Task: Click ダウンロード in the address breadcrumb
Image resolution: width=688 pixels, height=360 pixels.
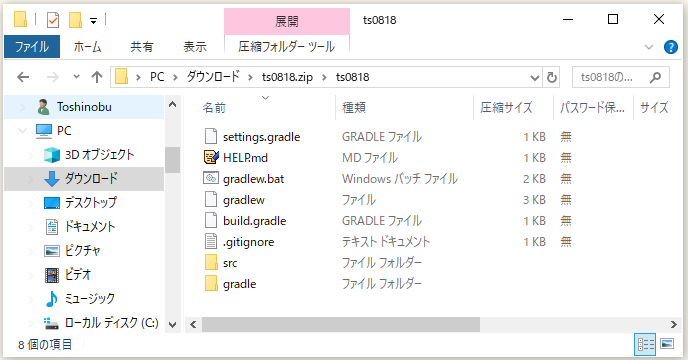Action: point(213,77)
